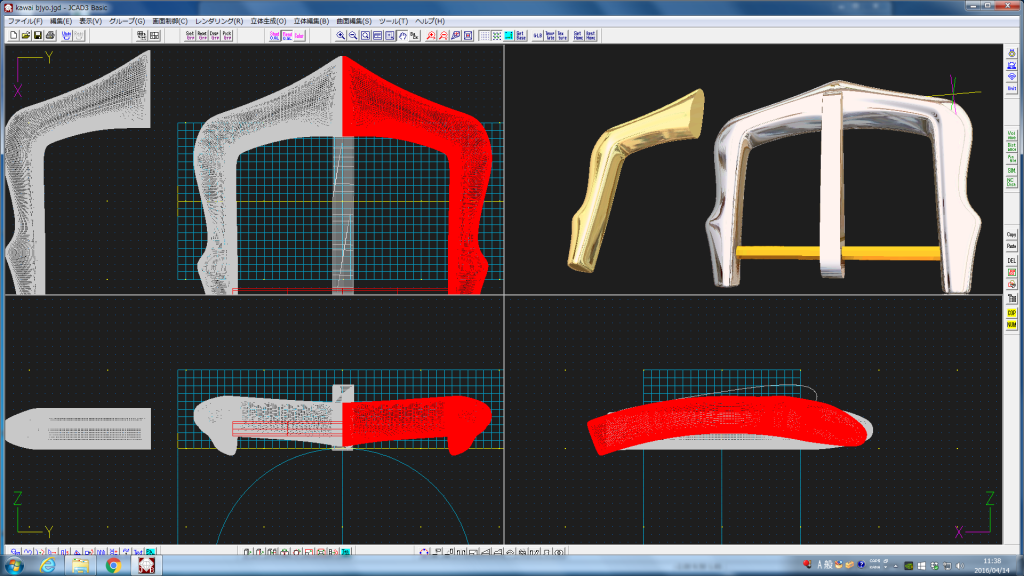Click the Zoom in magnifier icon
The height and width of the screenshot is (576, 1024).
(341, 35)
